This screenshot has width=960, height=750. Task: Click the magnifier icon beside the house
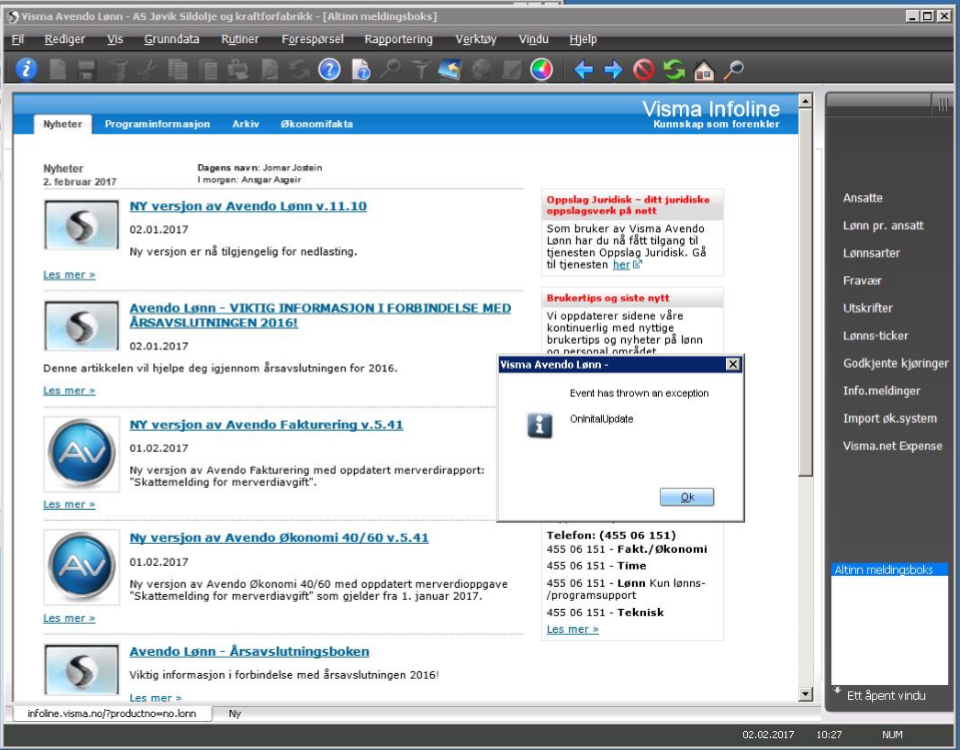click(x=733, y=70)
